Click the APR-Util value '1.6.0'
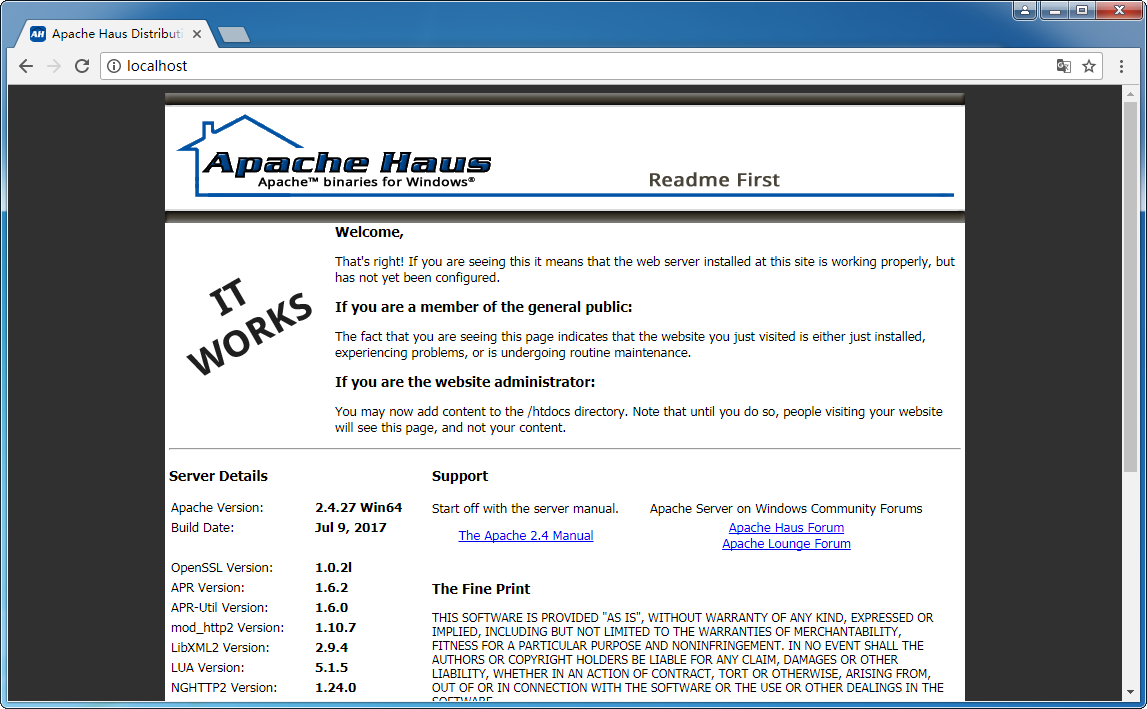 click(331, 607)
